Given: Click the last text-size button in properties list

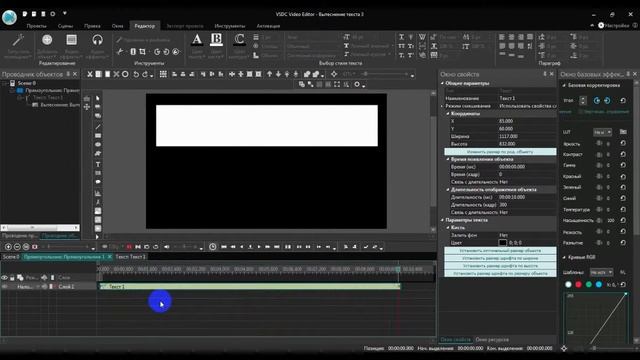Looking at the screenshot, I should point(500,273).
